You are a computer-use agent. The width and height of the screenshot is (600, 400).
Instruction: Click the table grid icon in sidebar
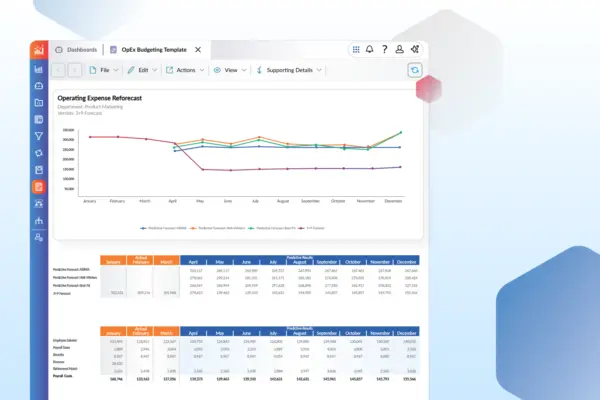tap(39, 119)
